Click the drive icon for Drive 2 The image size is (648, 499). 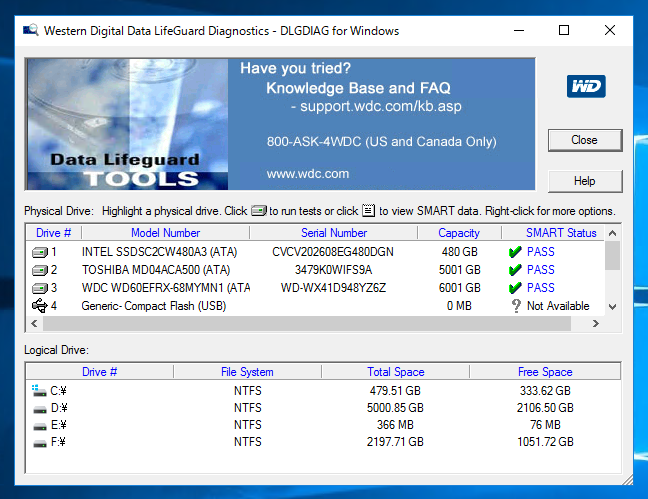pos(40,270)
